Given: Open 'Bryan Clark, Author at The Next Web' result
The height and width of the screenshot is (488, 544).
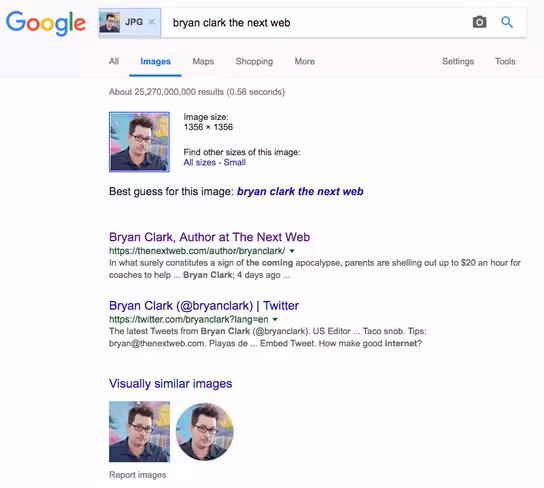Looking at the screenshot, I should click(x=210, y=237).
